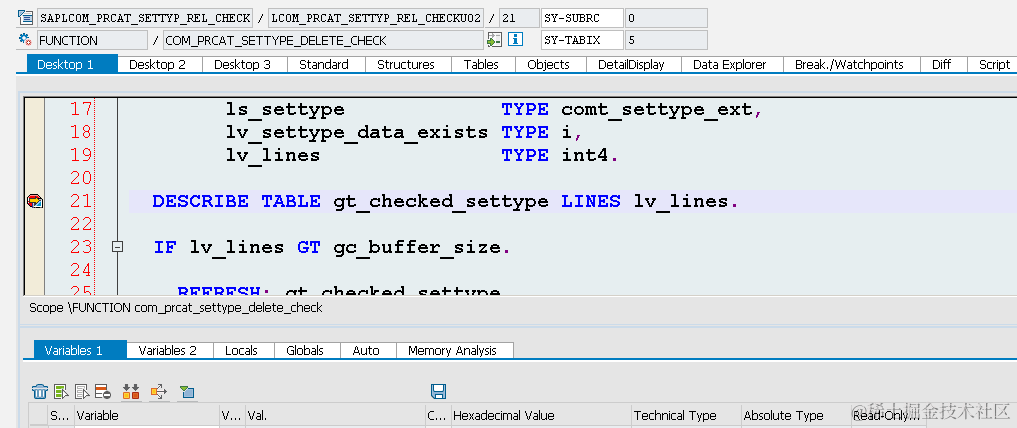
Task: Click the SY-TABIX value field showing 5
Action: (x=666, y=40)
